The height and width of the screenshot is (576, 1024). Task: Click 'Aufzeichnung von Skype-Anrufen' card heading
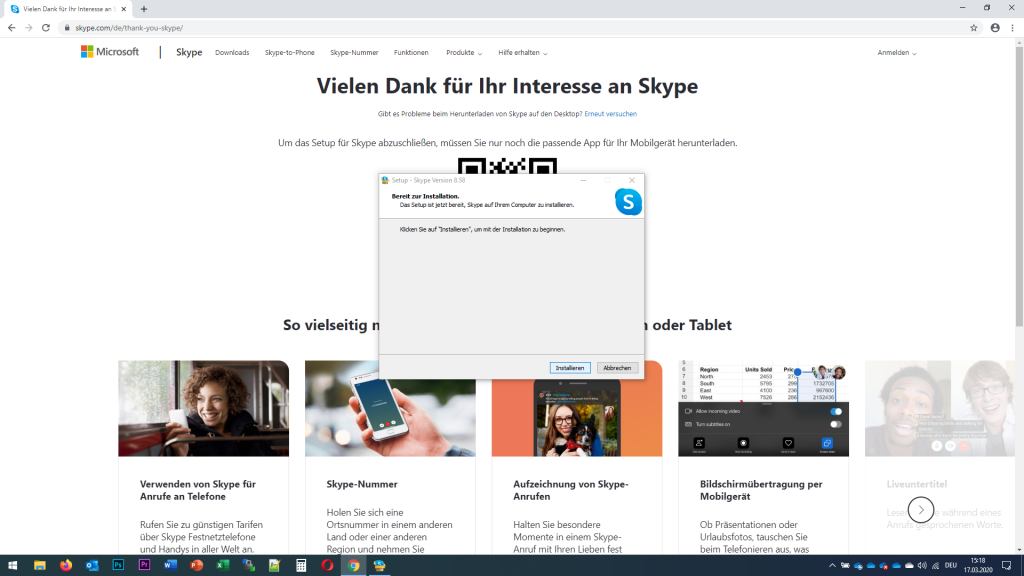pyautogui.click(x=571, y=490)
